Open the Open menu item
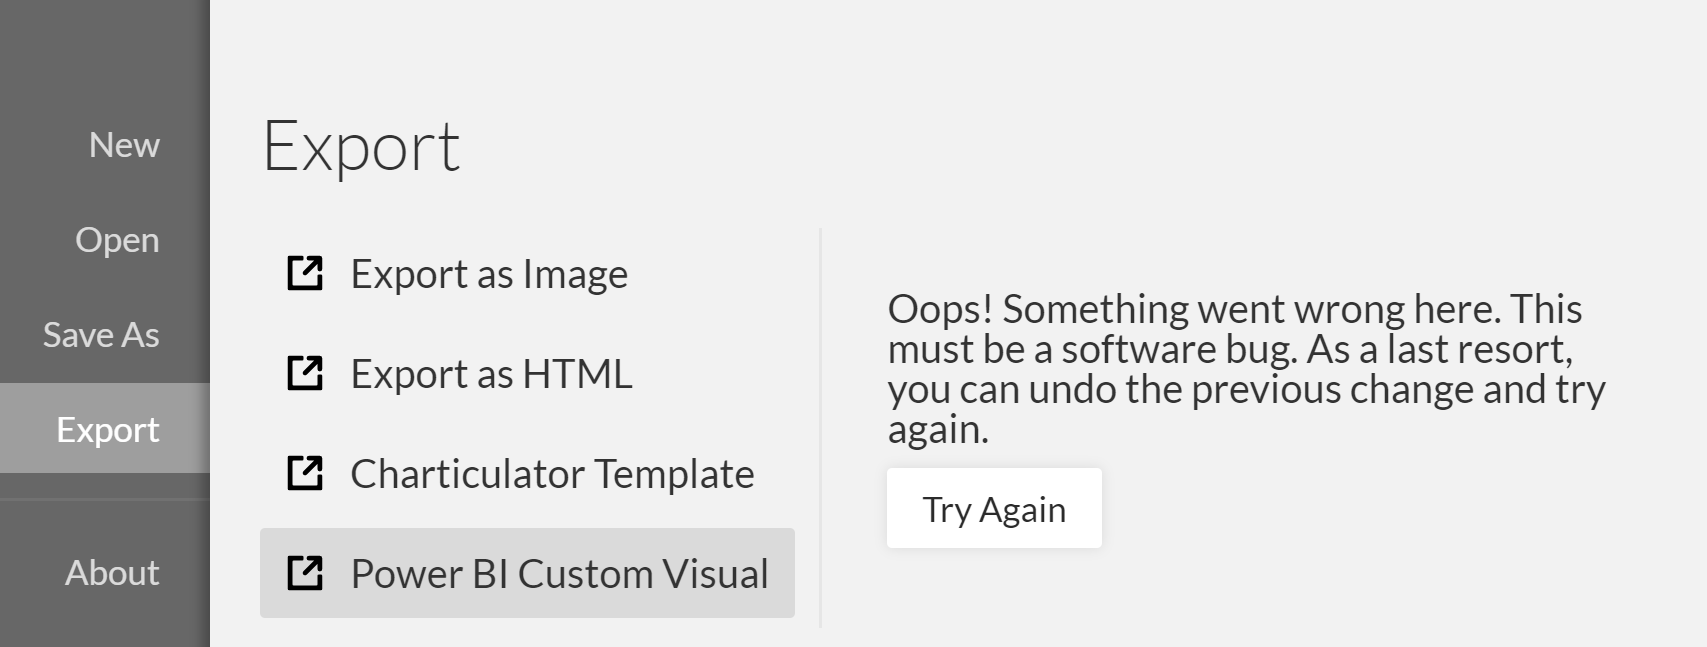 [x=116, y=240]
